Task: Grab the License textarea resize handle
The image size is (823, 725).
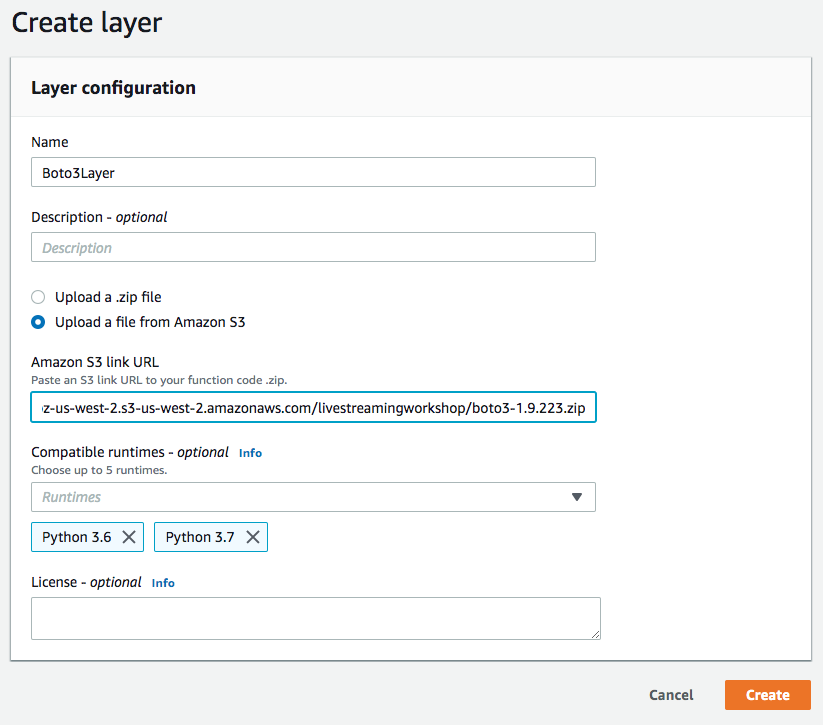Action: [595, 635]
